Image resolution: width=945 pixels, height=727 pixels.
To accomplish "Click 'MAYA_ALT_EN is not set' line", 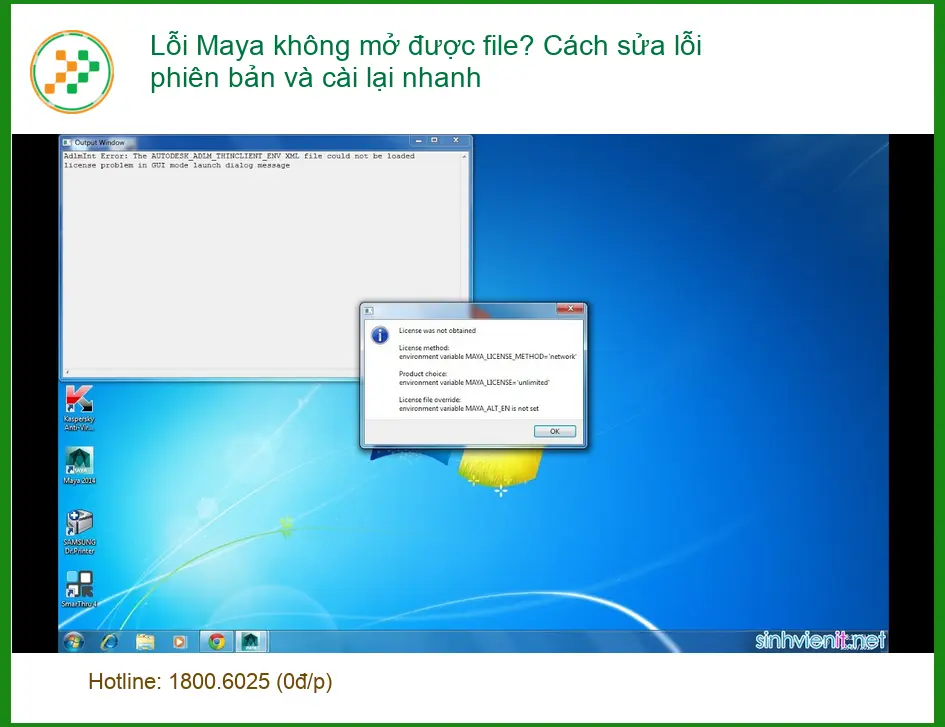I will pyautogui.click(x=469, y=408).
